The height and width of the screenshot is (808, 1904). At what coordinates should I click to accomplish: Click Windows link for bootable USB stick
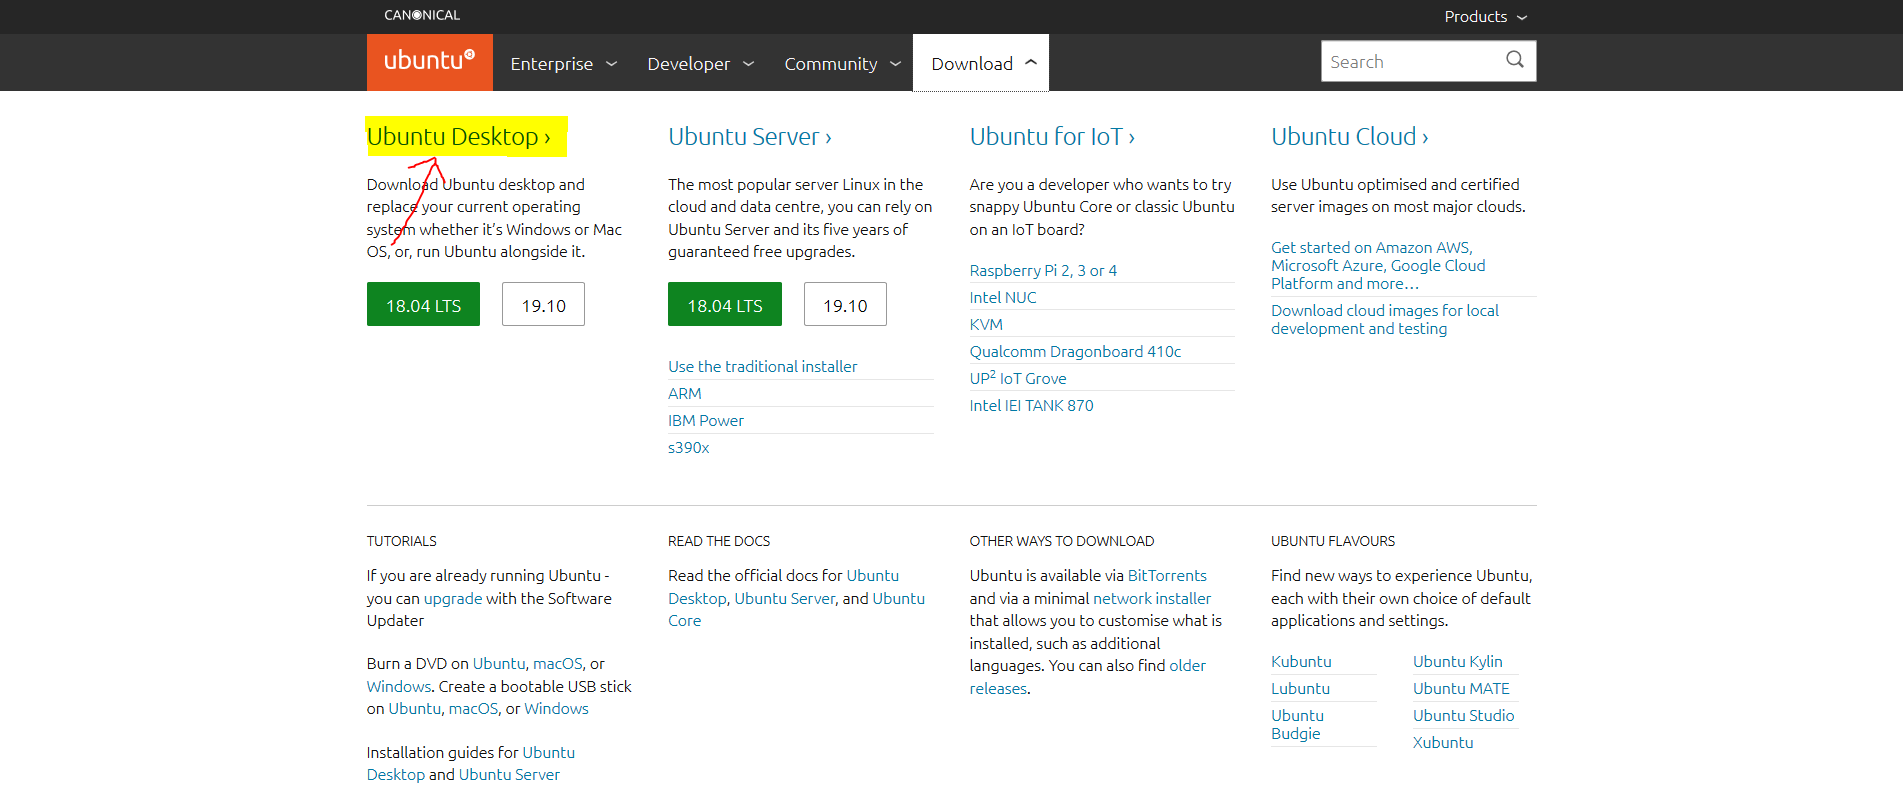[x=556, y=709]
